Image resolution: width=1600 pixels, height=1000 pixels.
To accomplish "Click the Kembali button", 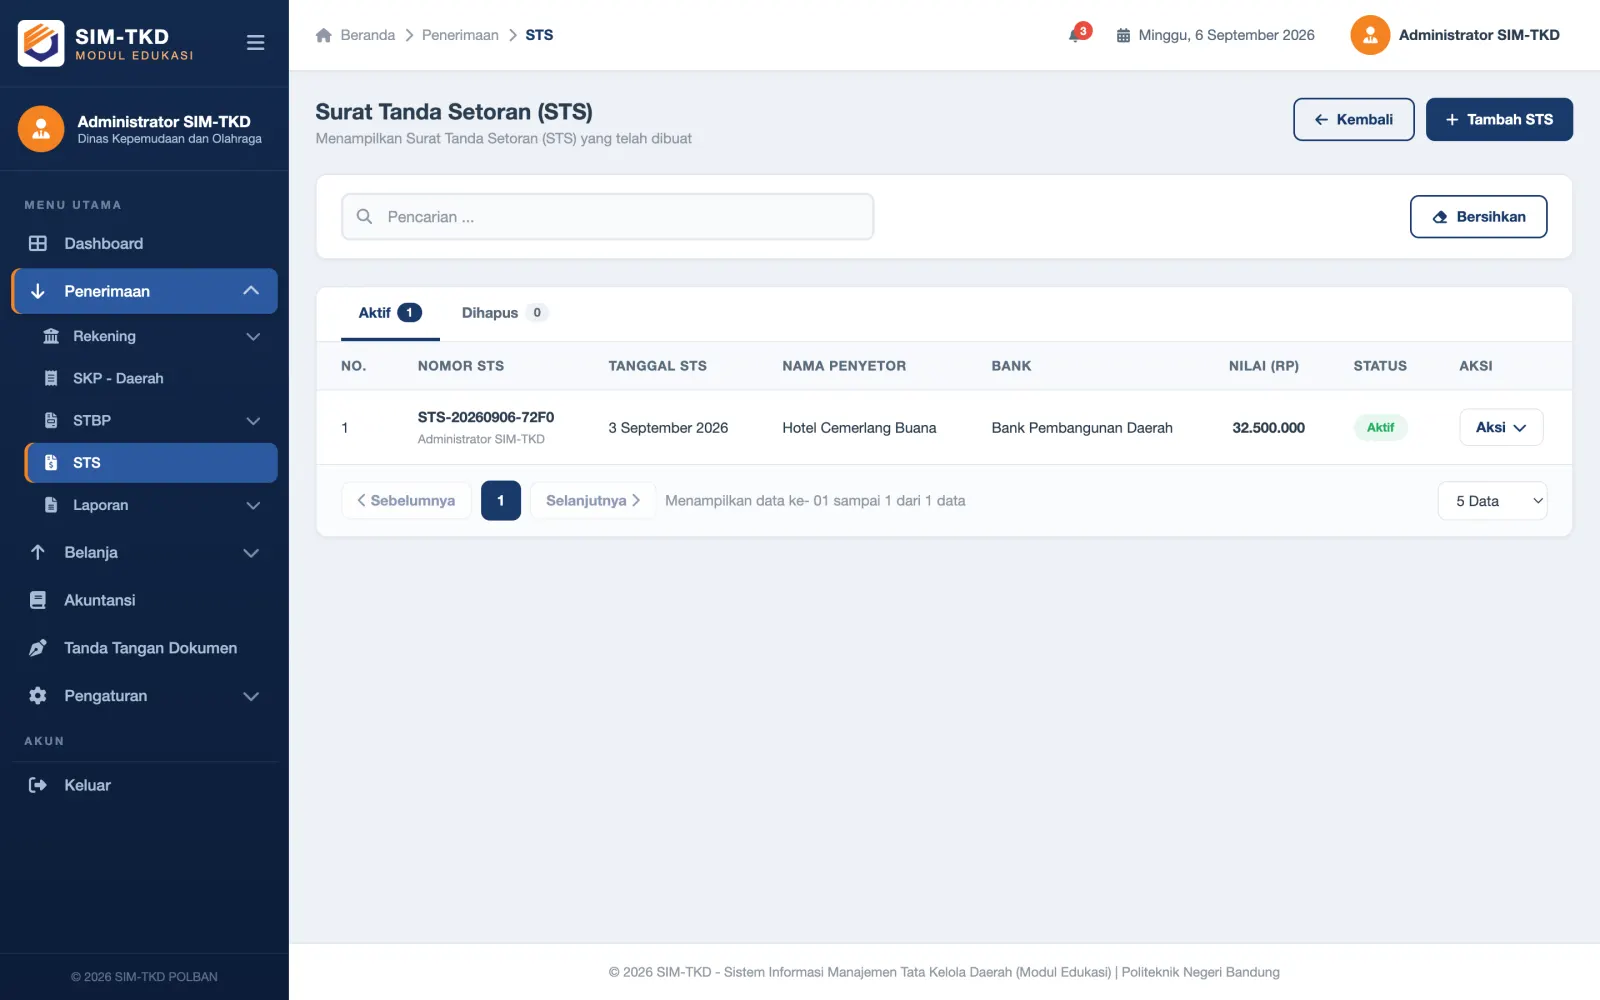I will (1353, 119).
